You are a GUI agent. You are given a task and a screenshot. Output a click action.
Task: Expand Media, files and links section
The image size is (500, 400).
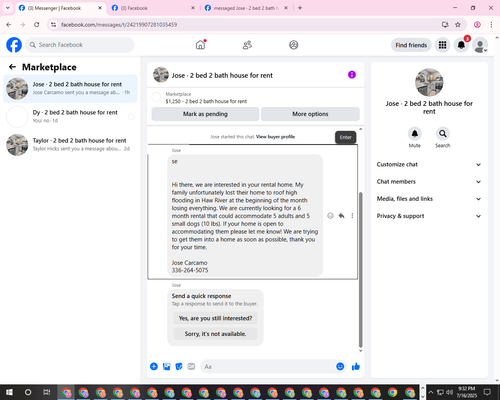click(x=429, y=199)
